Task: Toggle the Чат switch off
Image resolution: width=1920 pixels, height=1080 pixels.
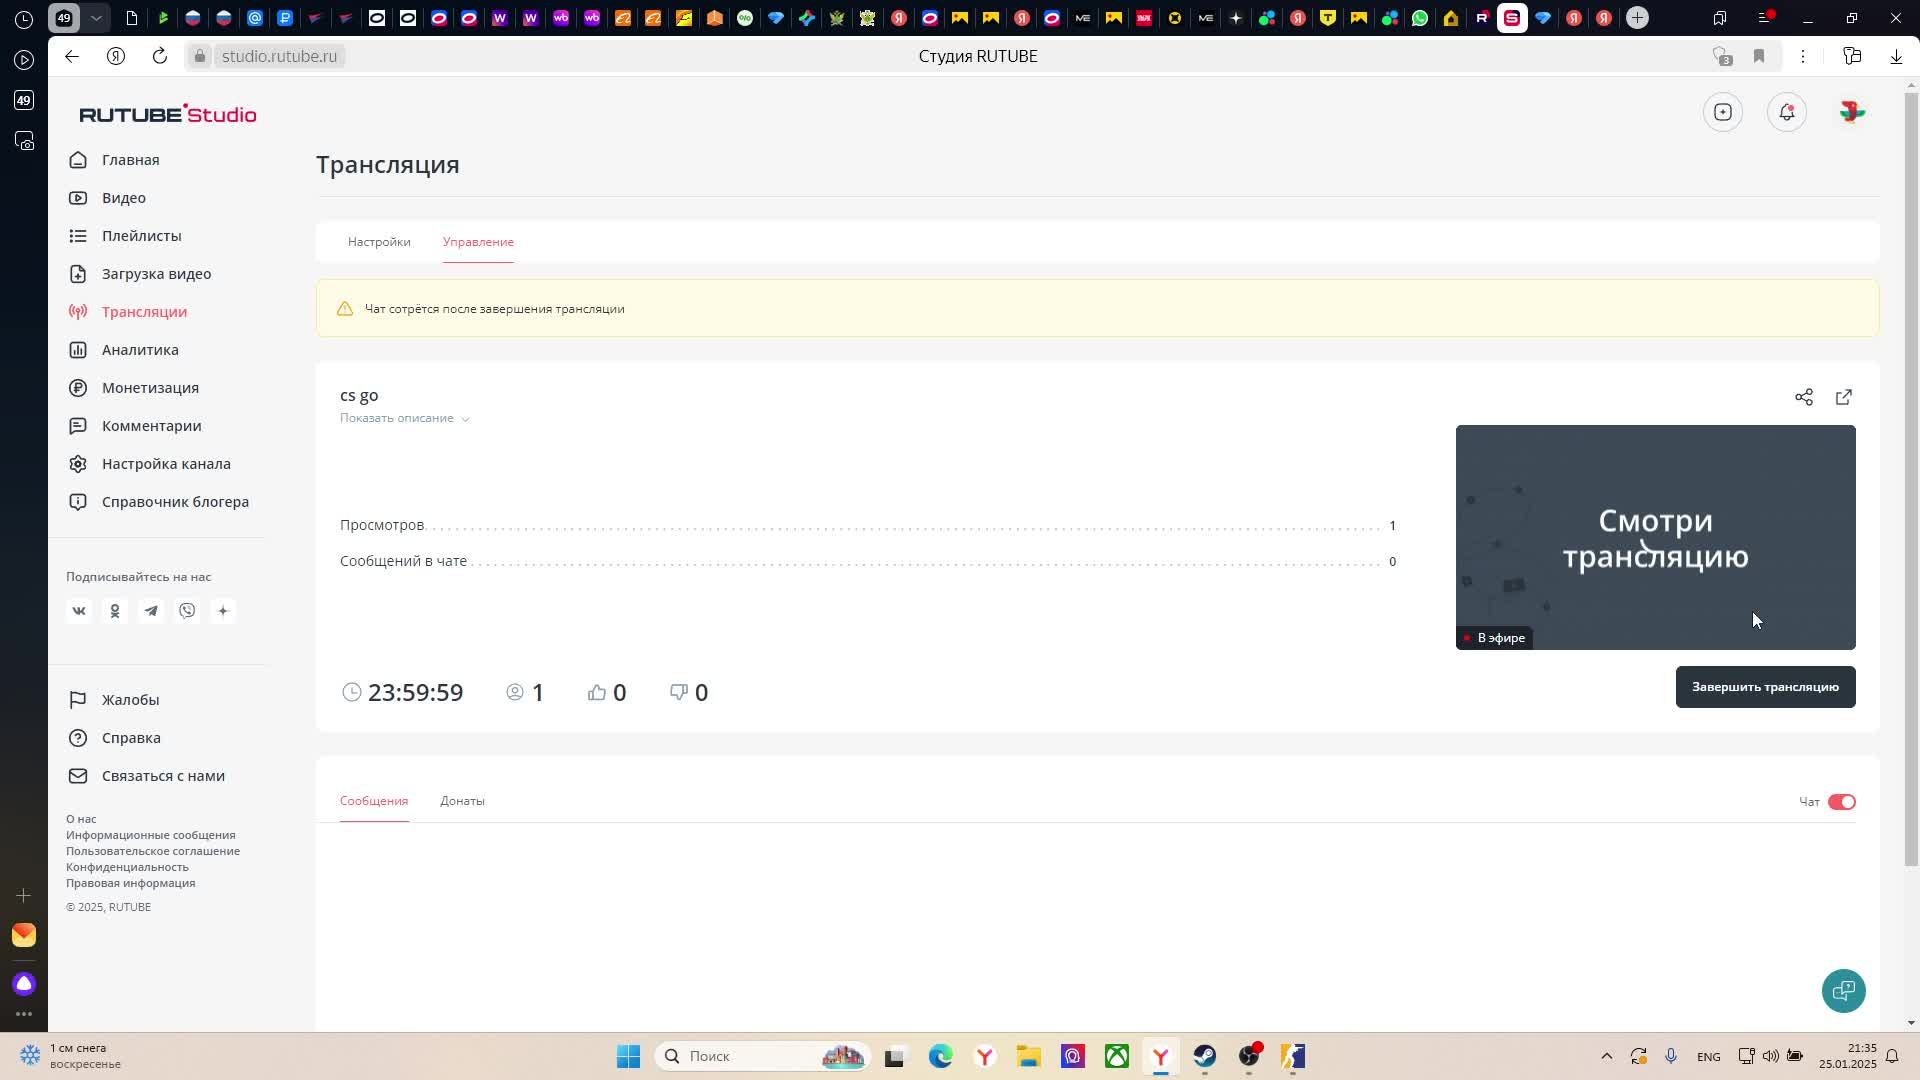Action: click(x=1841, y=802)
